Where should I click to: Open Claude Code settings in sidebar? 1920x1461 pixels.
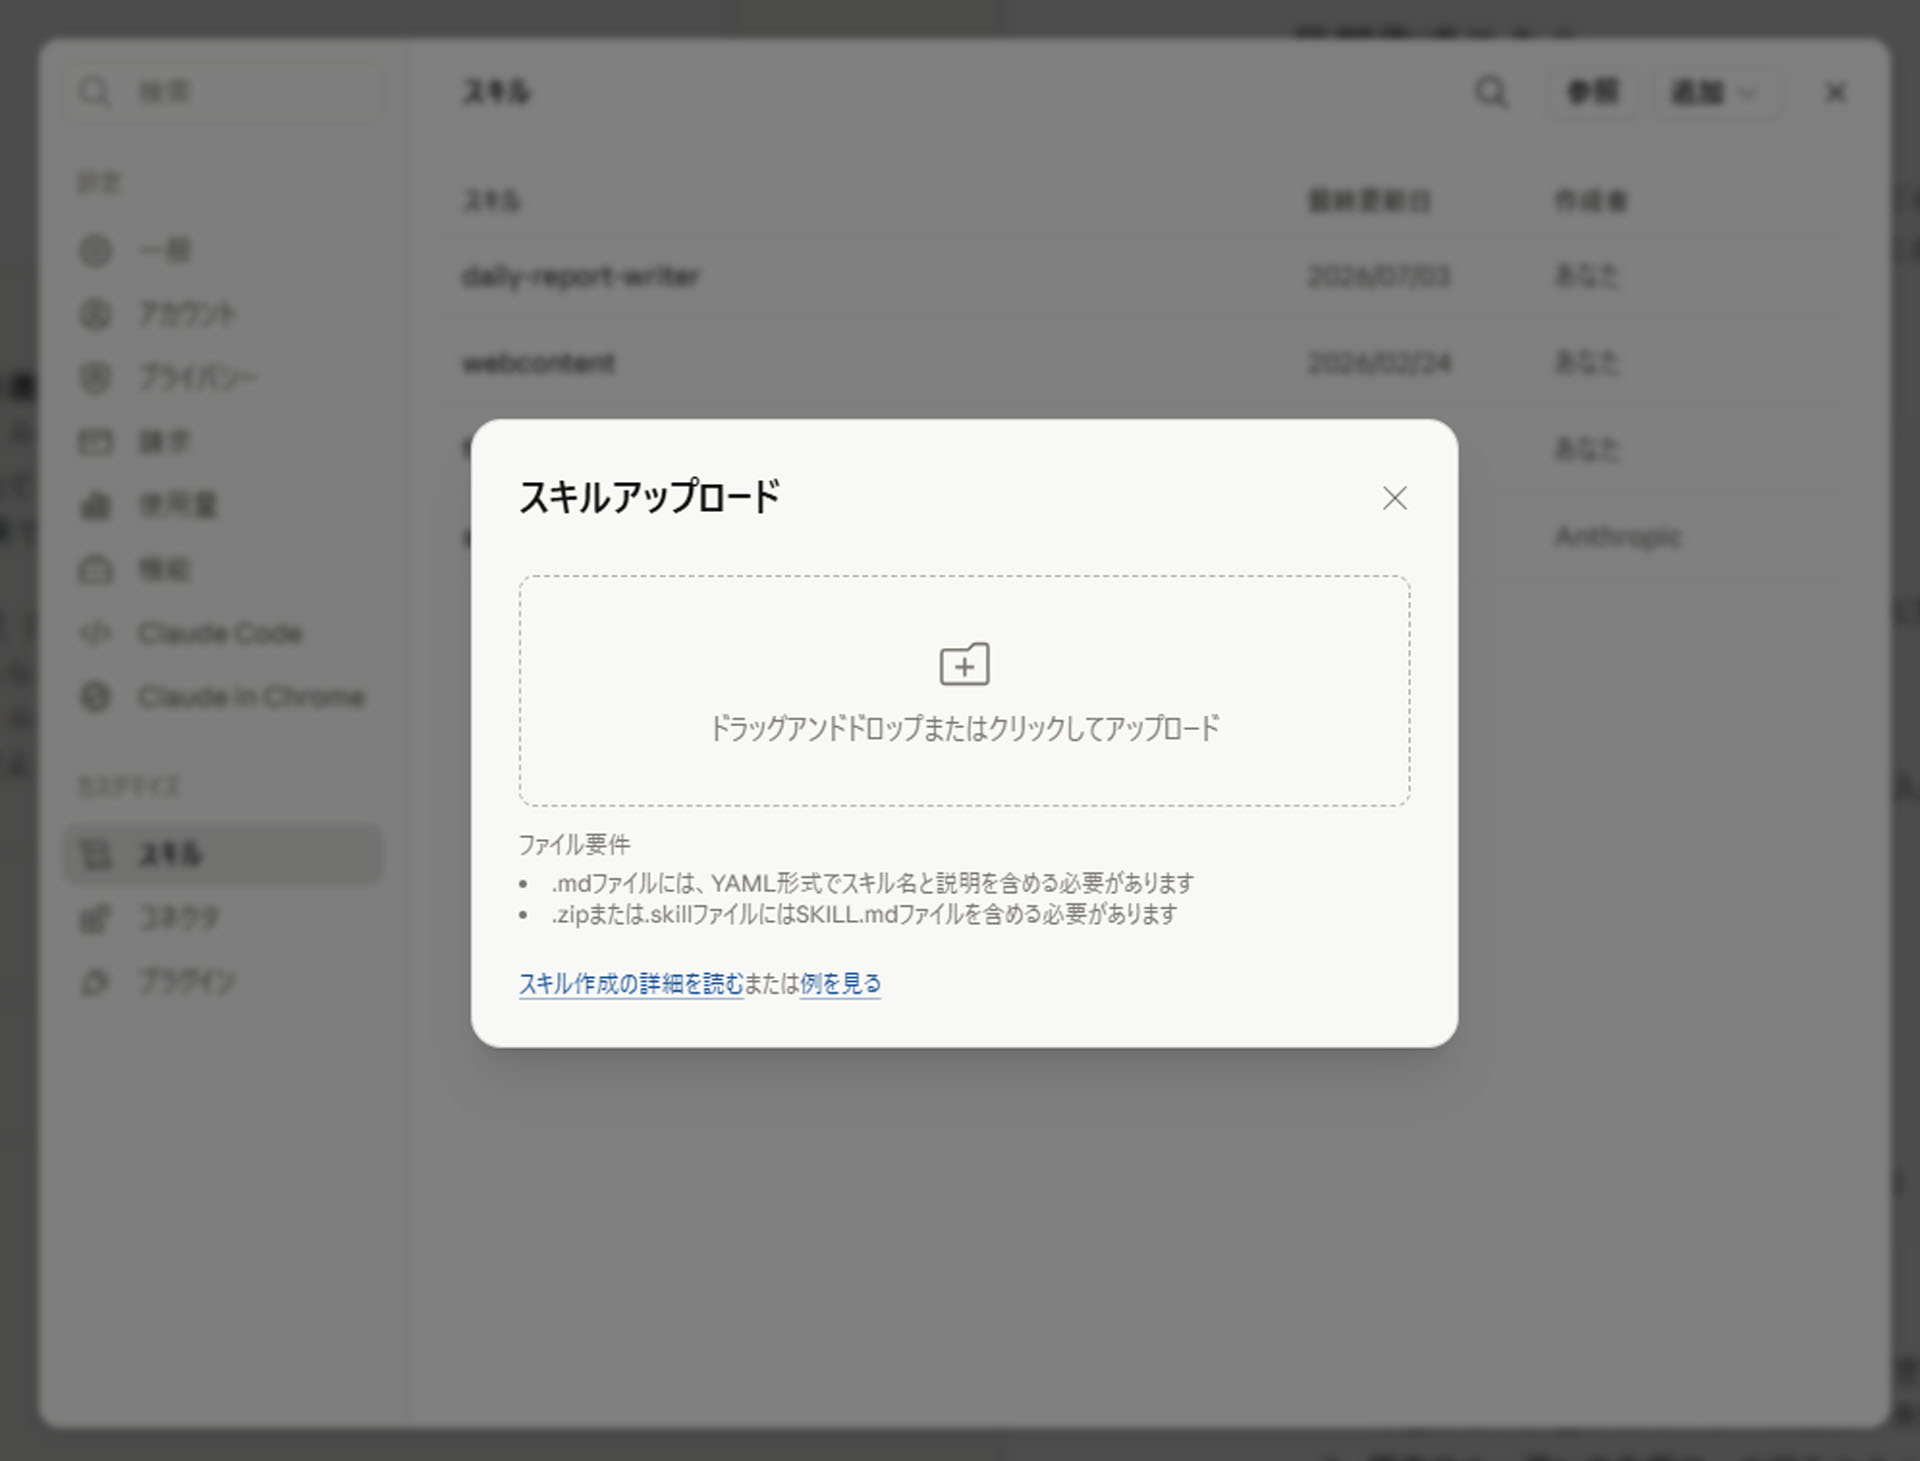point(224,633)
